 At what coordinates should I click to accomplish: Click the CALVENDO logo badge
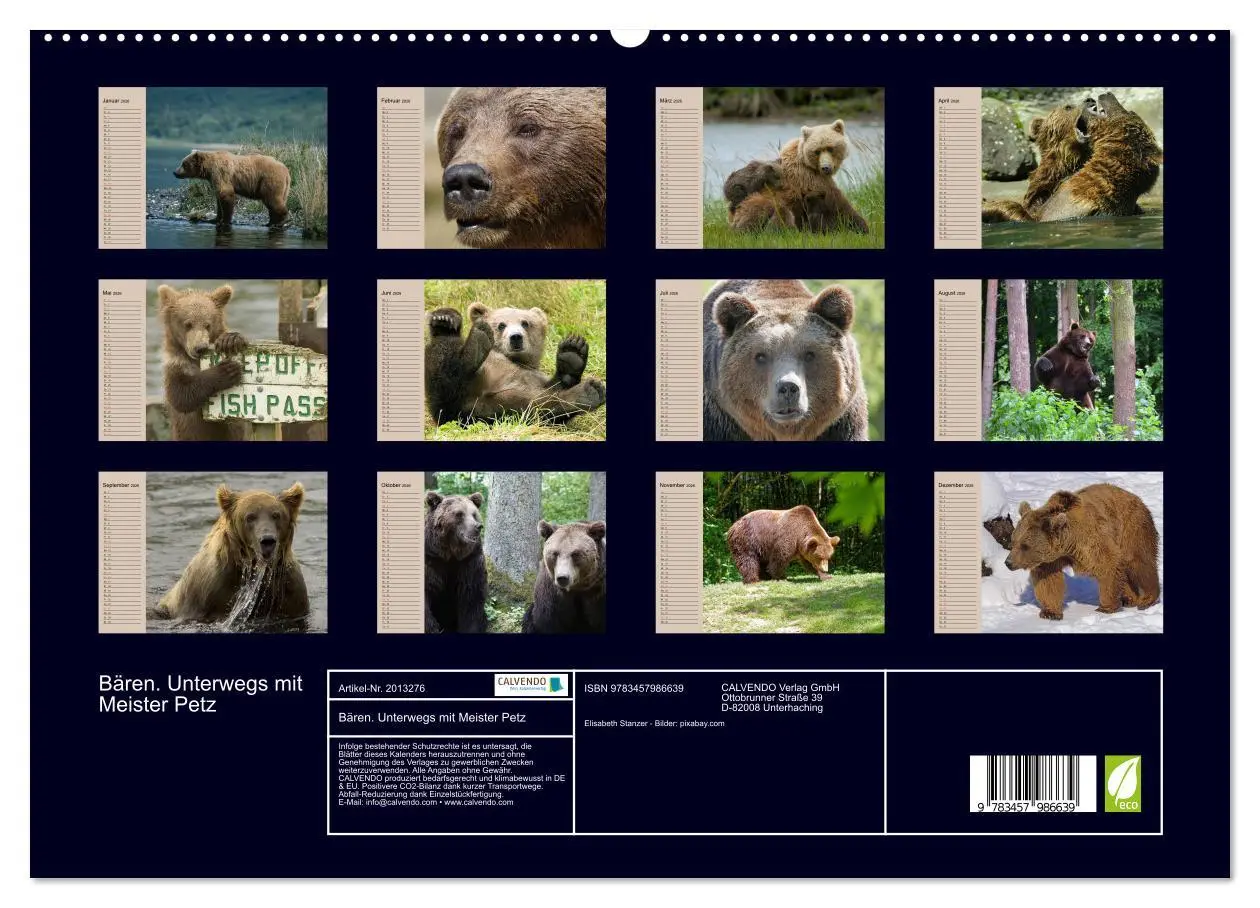531,685
